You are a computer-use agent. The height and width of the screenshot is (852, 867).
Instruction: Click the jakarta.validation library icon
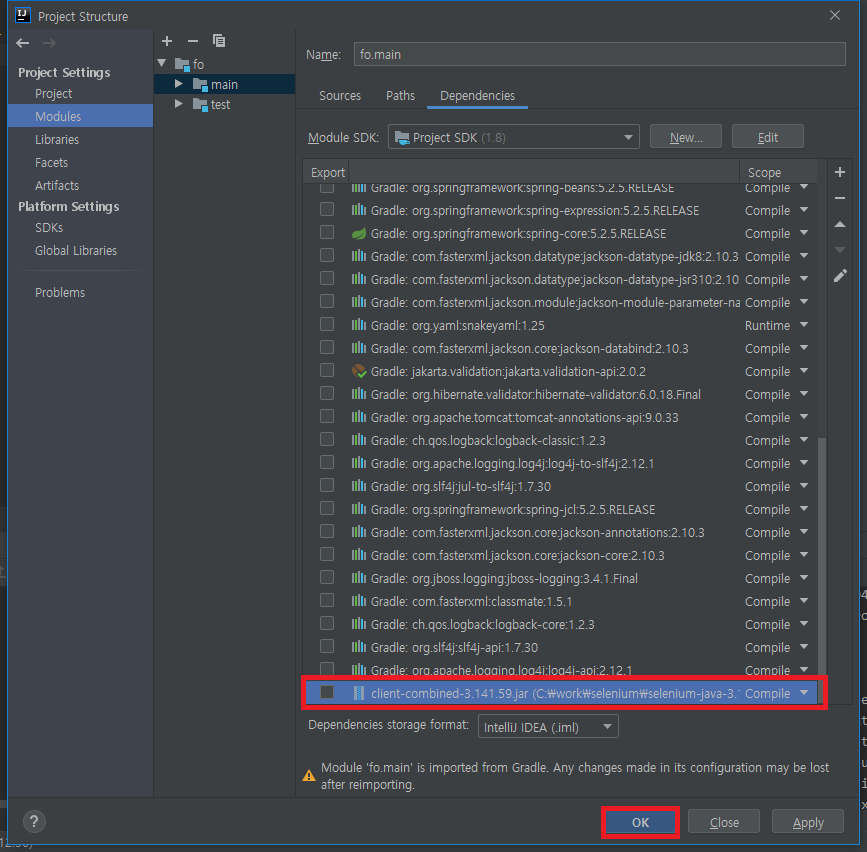359,371
